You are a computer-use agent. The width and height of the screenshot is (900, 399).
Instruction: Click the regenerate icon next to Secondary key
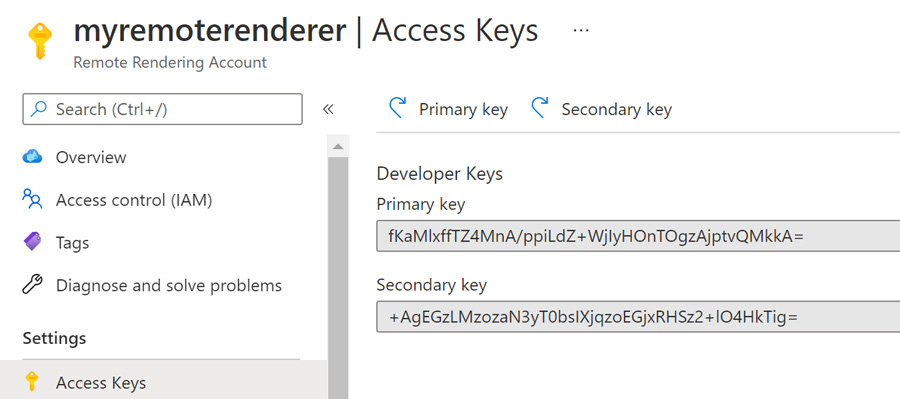(x=540, y=108)
